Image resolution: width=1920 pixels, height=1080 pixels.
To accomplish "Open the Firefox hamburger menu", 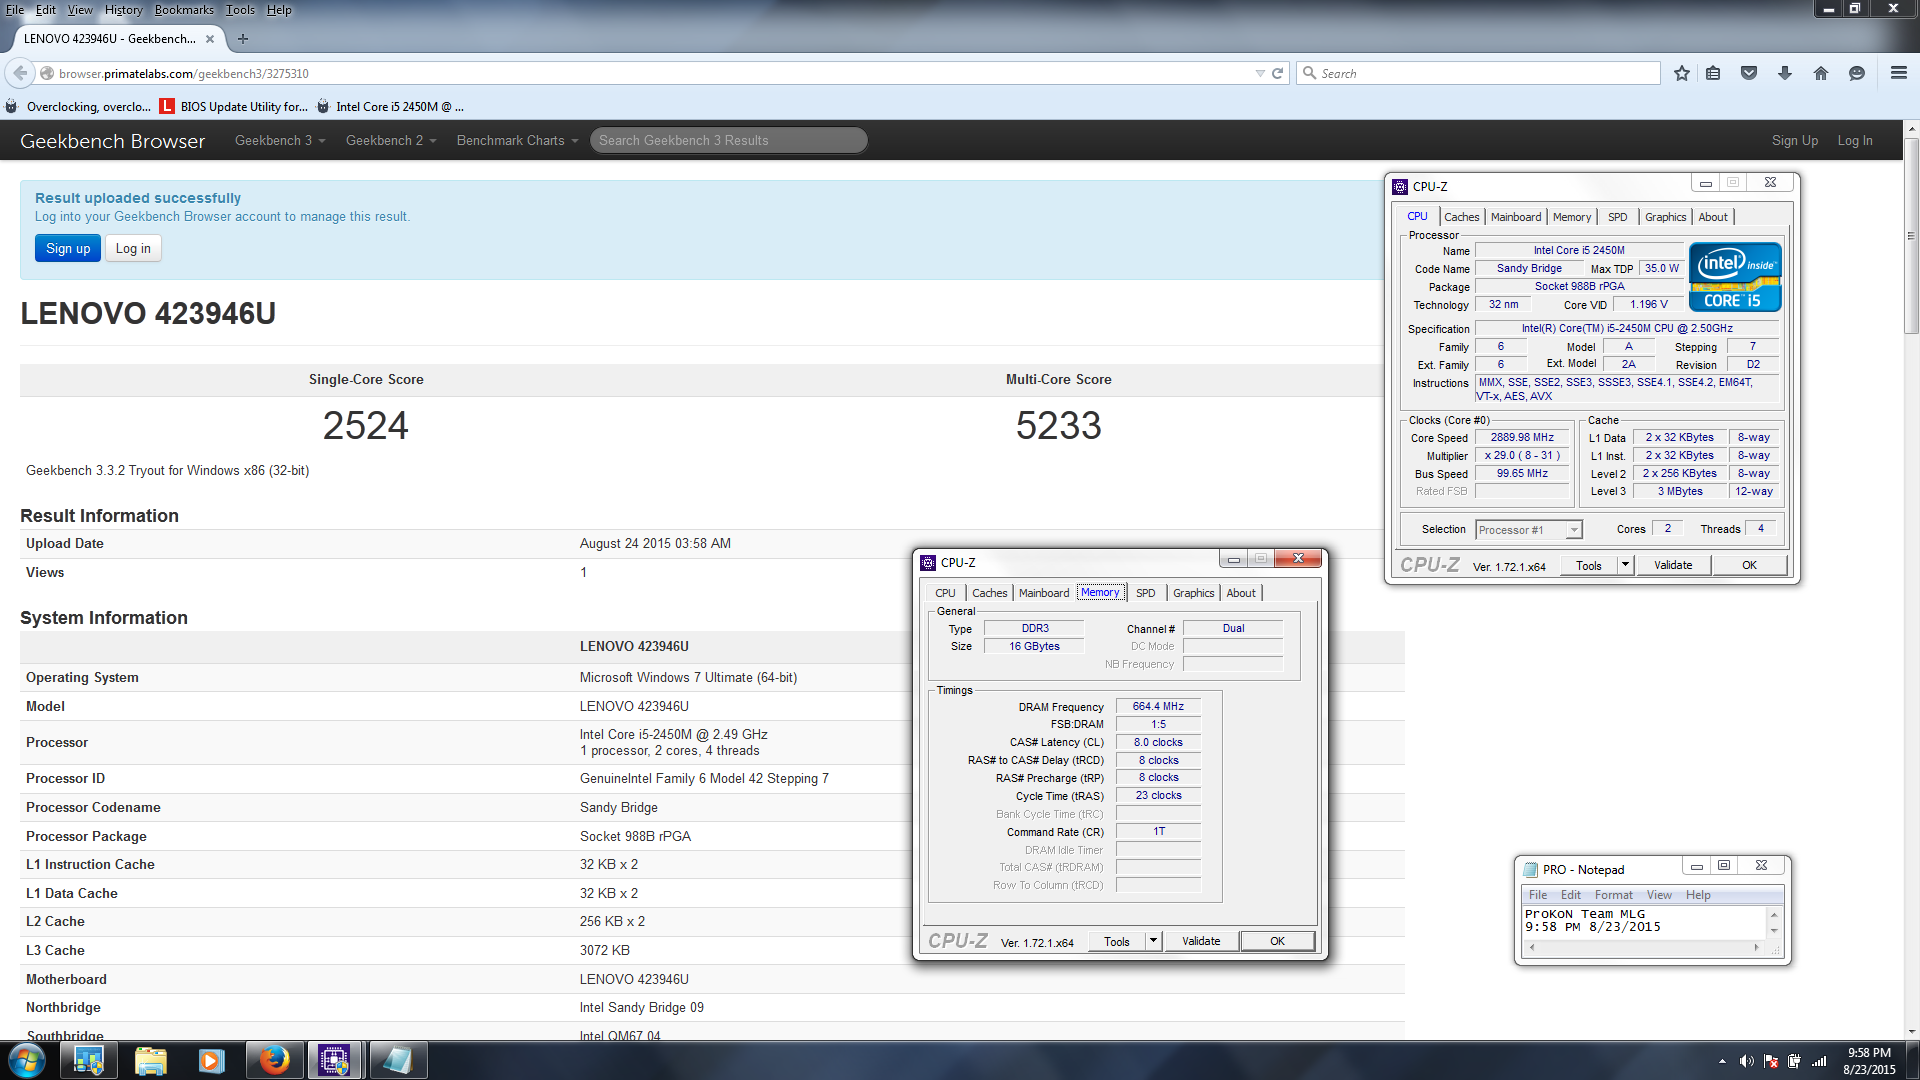I will click(1898, 73).
